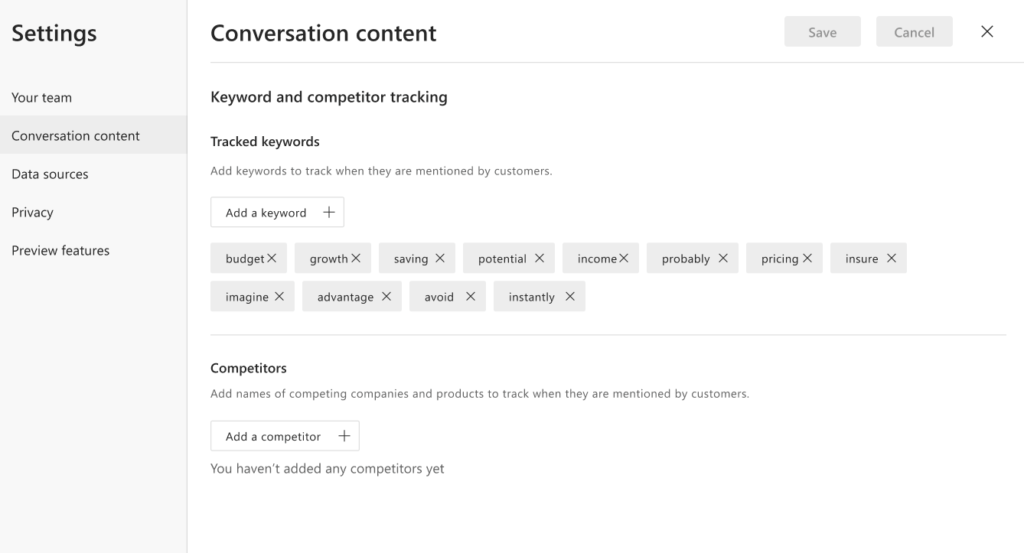Go to the Privacy settings section

pos(33,212)
